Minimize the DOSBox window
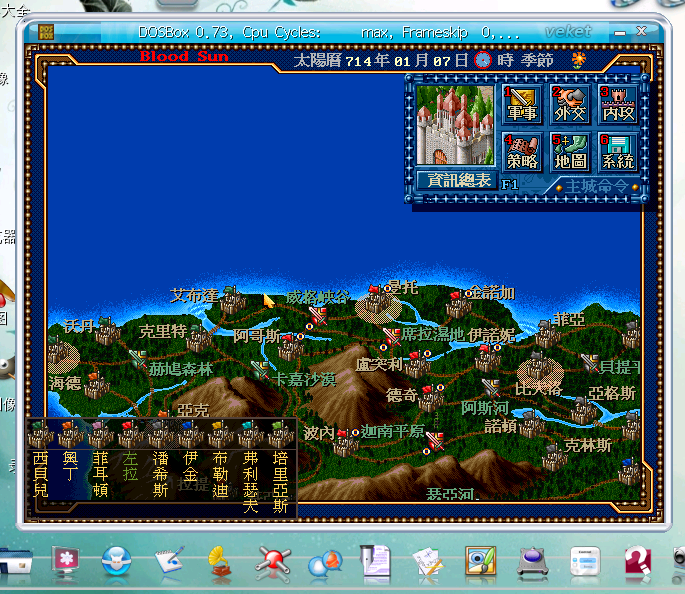This screenshot has height=594, width=685. 619,32
